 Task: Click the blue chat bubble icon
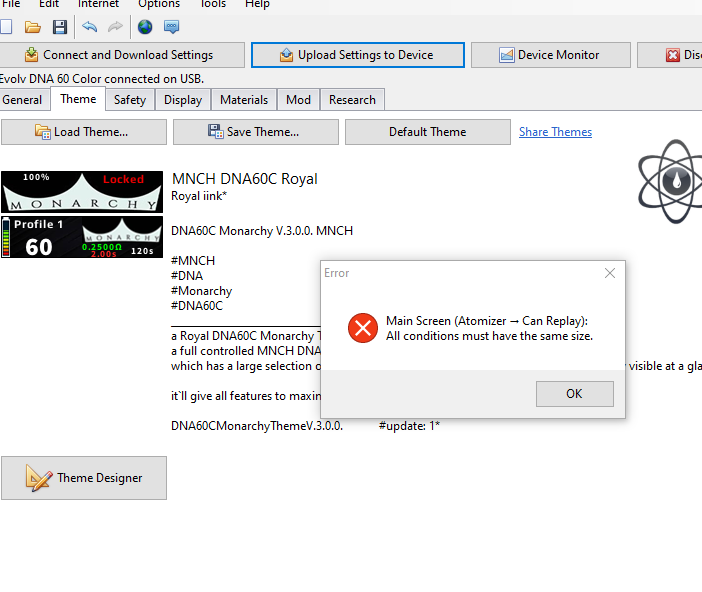tap(172, 27)
